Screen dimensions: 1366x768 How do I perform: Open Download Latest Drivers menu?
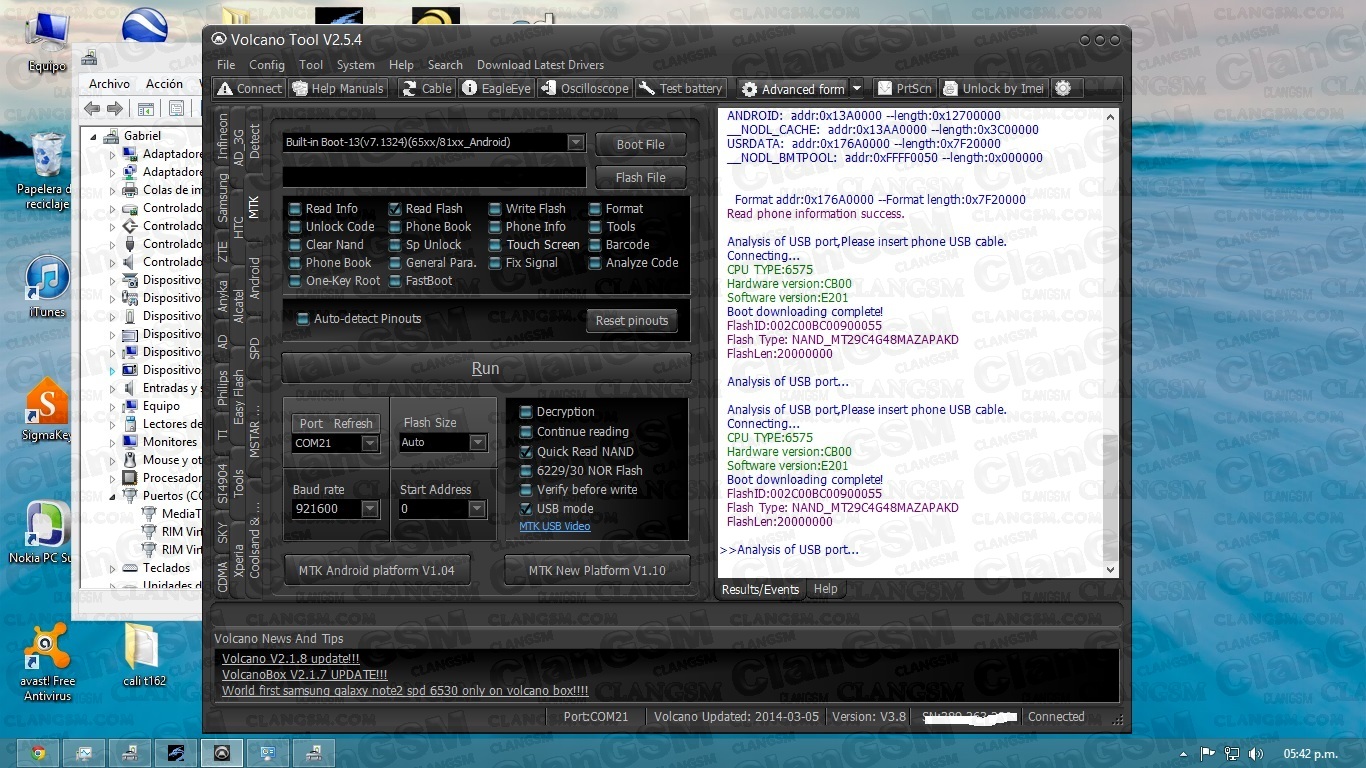pos(540,65)
